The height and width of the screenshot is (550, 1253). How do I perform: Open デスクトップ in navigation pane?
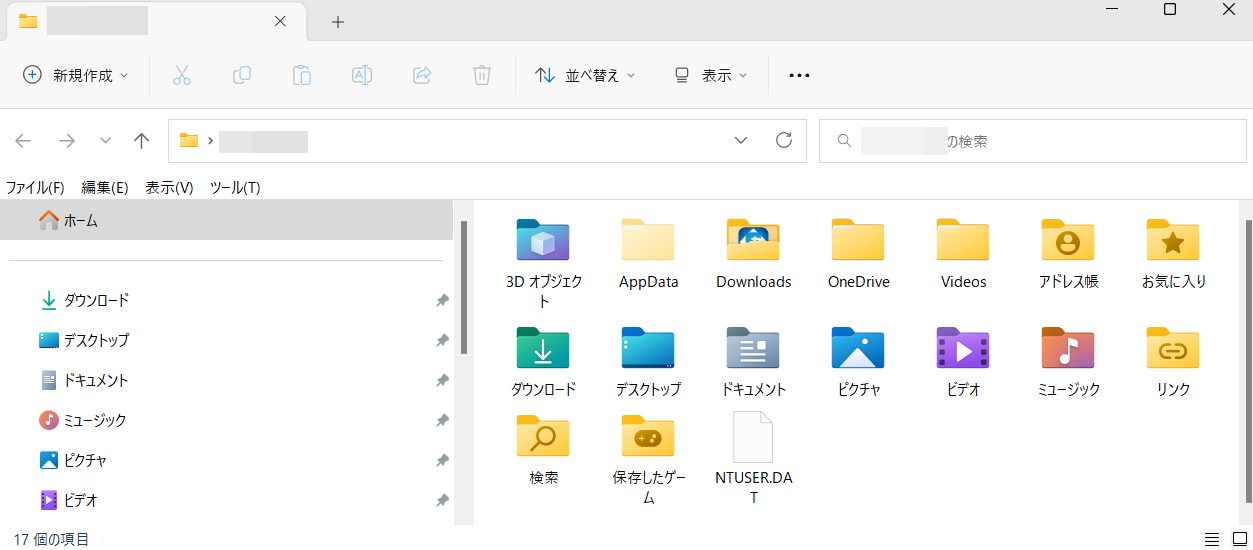click(x=86, y=340)
